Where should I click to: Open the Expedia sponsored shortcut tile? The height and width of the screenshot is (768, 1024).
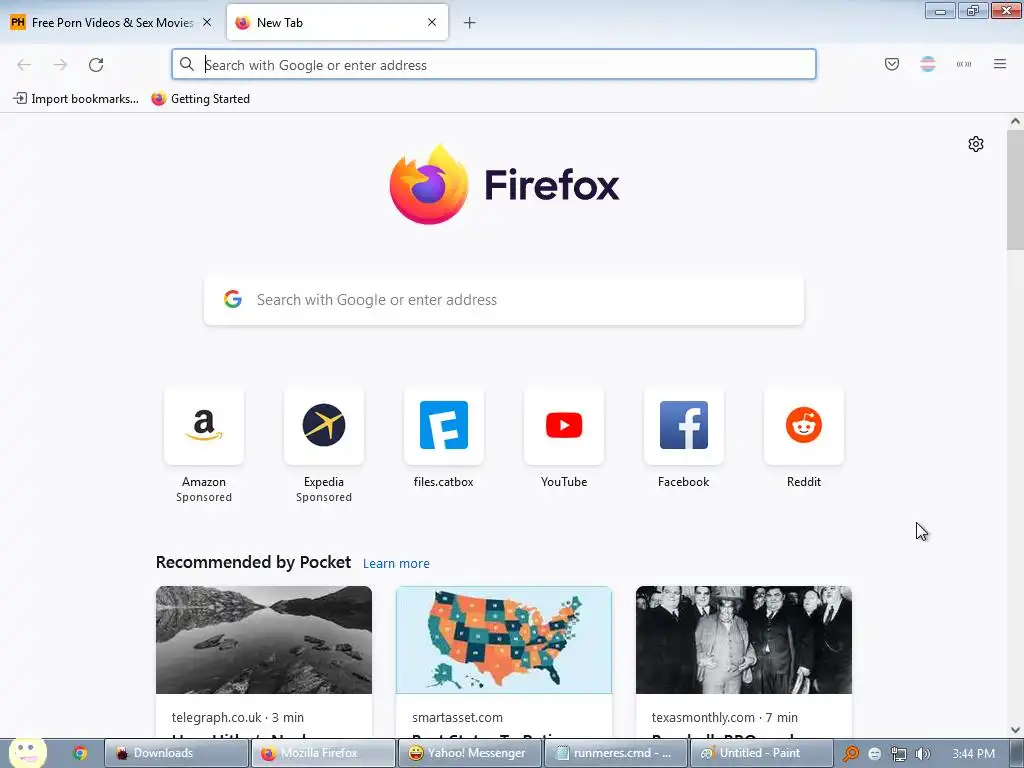[x=324, y=426]
